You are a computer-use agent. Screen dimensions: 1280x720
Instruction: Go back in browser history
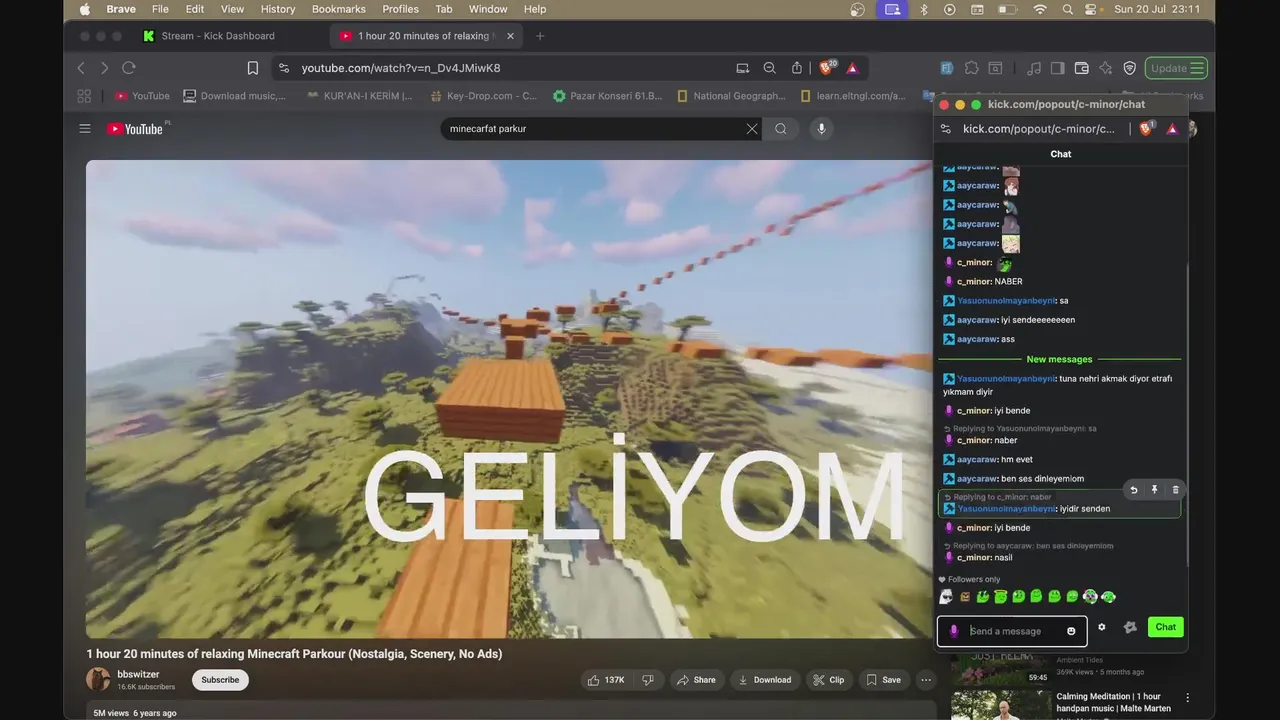click(81, 68)
